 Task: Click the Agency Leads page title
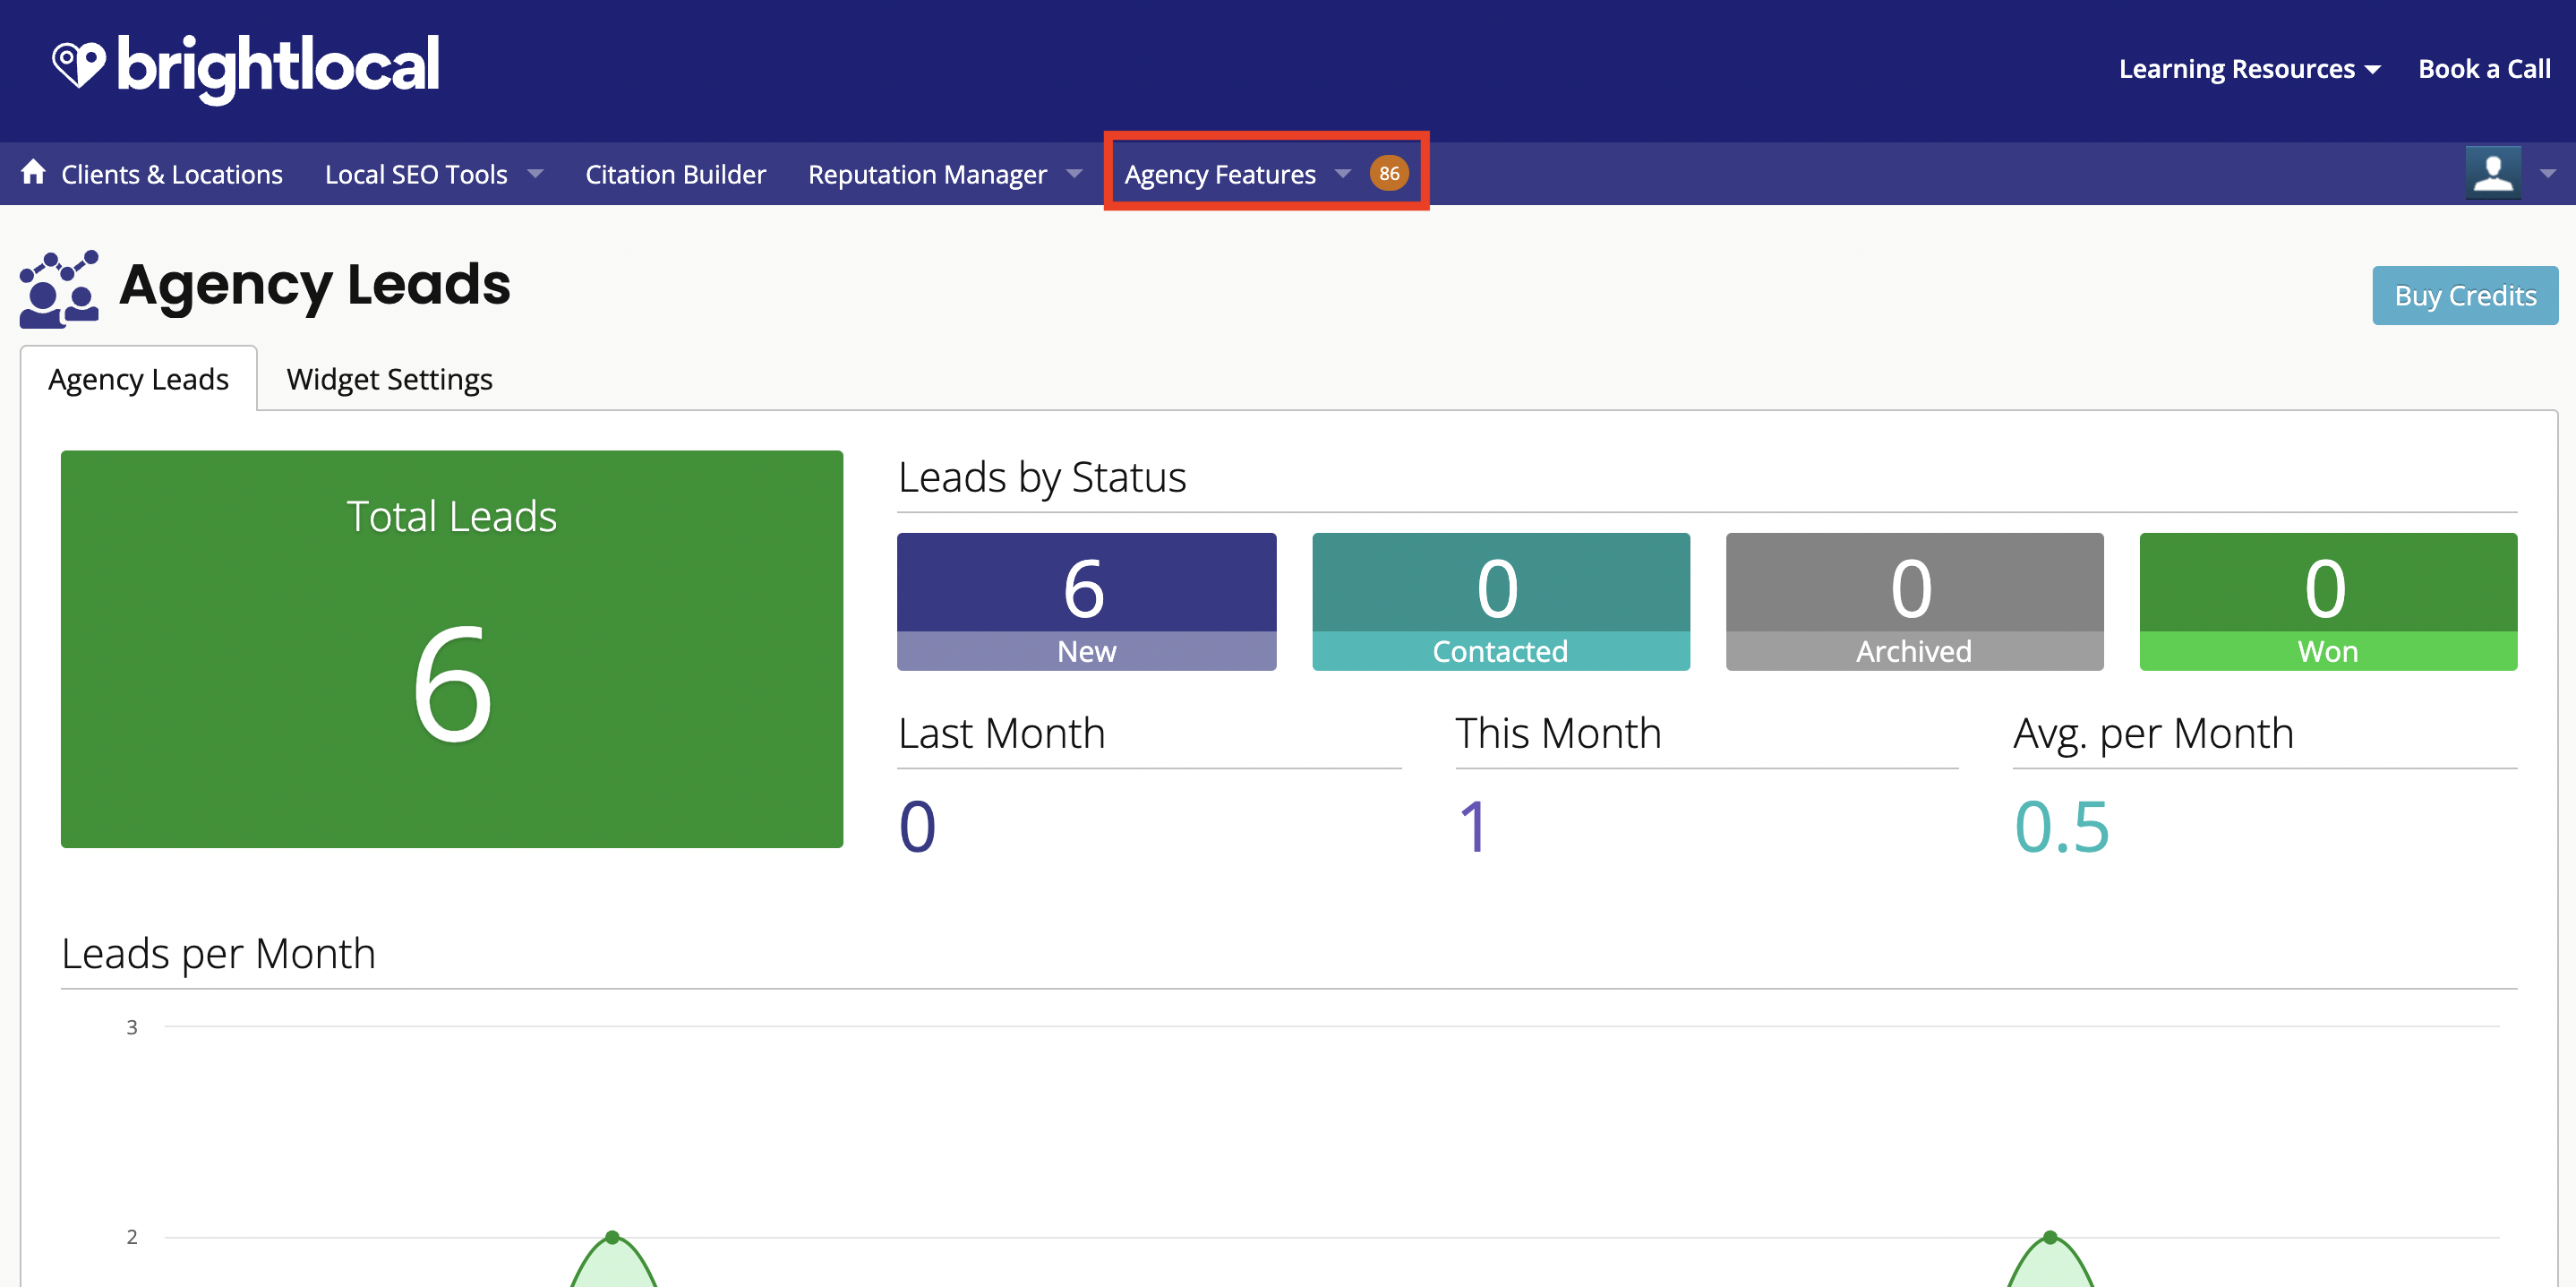(315, 285)
